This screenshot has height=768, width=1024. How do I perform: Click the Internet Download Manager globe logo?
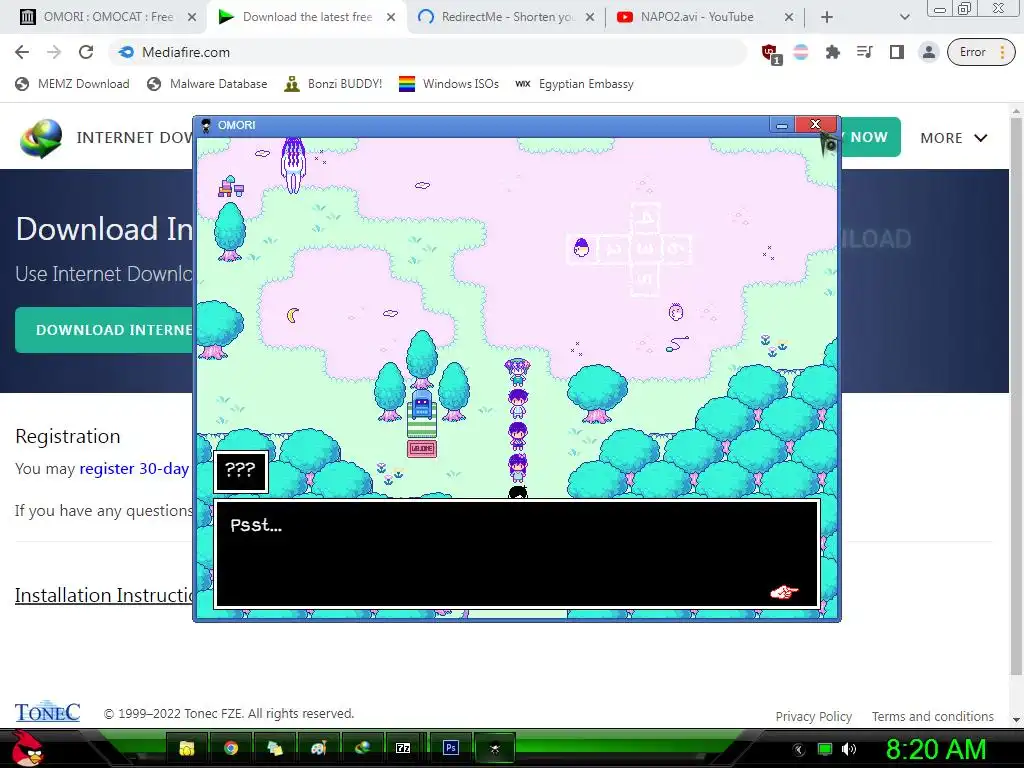click(41, 138)
